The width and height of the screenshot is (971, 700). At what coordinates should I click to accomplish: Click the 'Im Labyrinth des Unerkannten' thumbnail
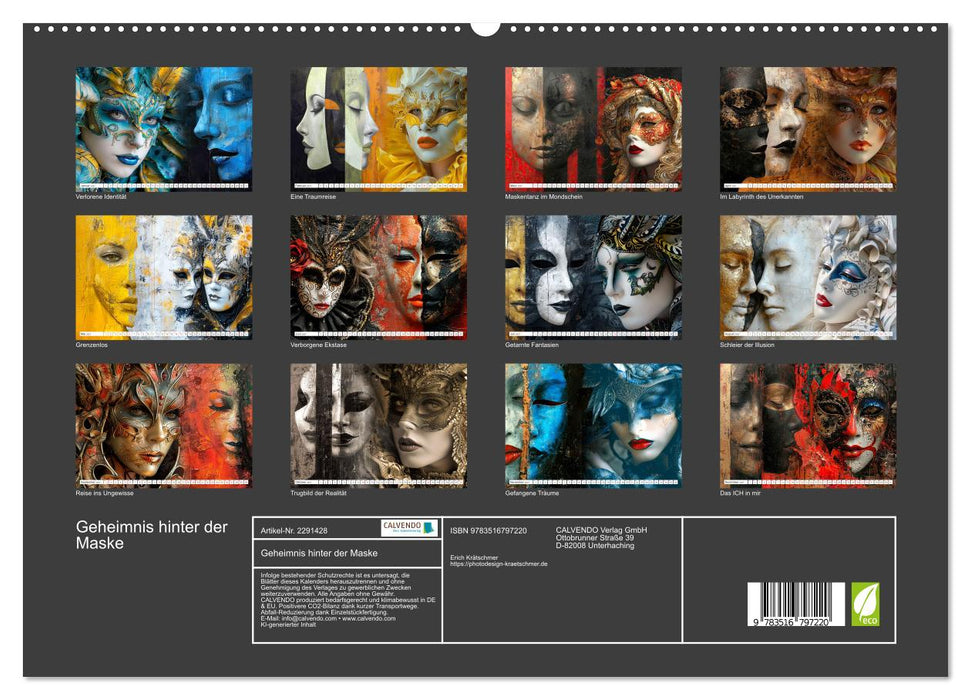[x=808, y=129]
